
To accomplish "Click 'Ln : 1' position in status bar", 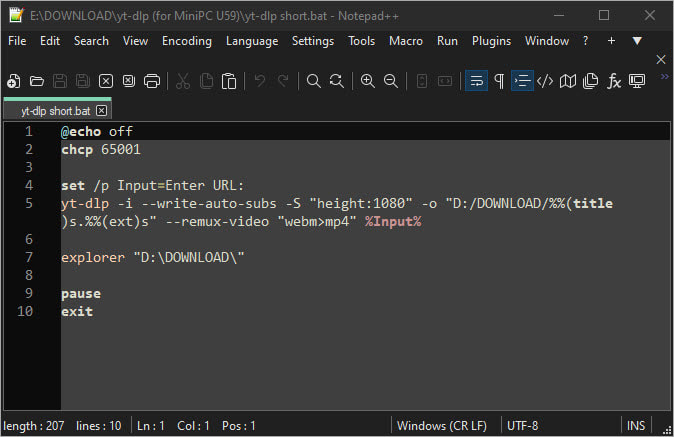I will pyautogui.click(x=150, y=426).
